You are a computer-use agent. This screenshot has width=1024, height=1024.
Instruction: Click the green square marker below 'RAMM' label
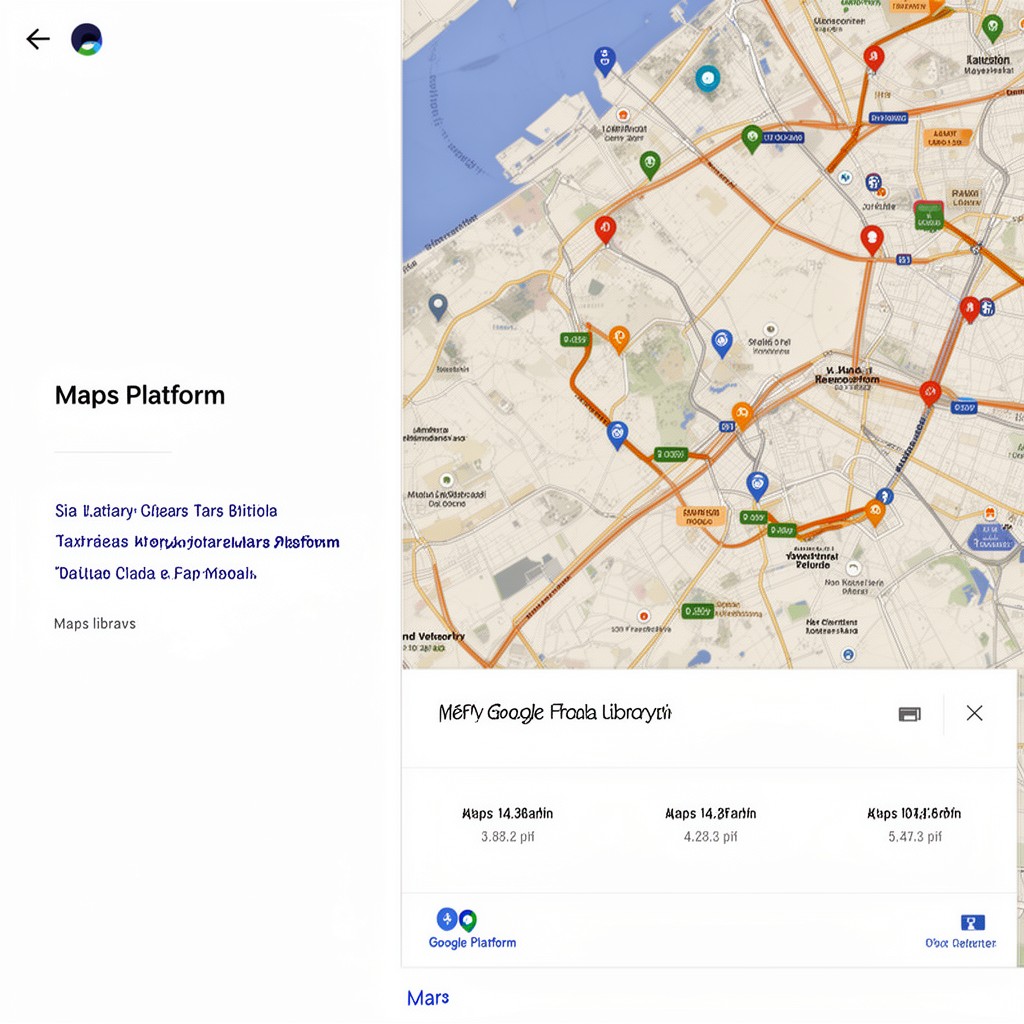point(928,216)
